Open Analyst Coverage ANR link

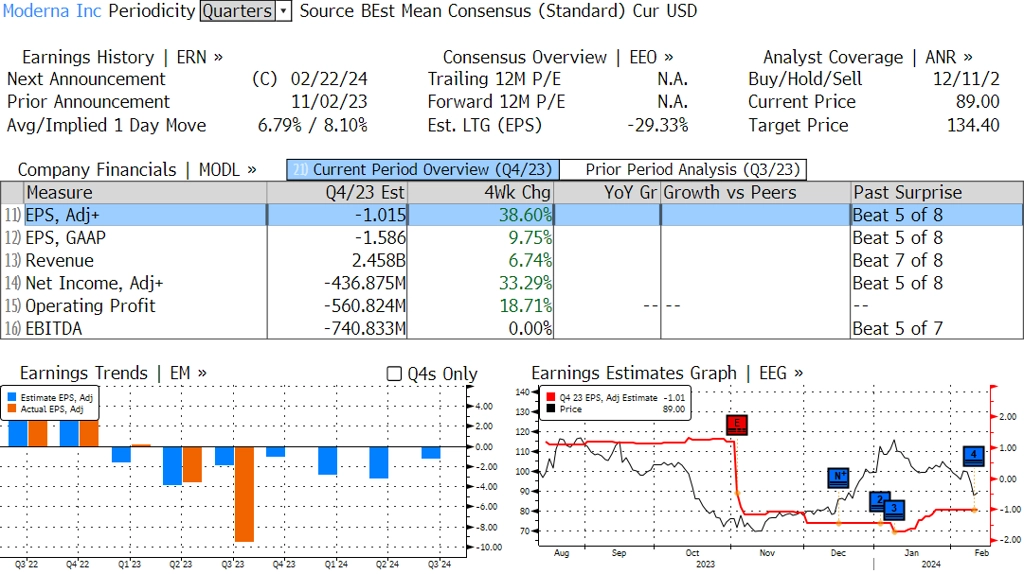(867, 57)
